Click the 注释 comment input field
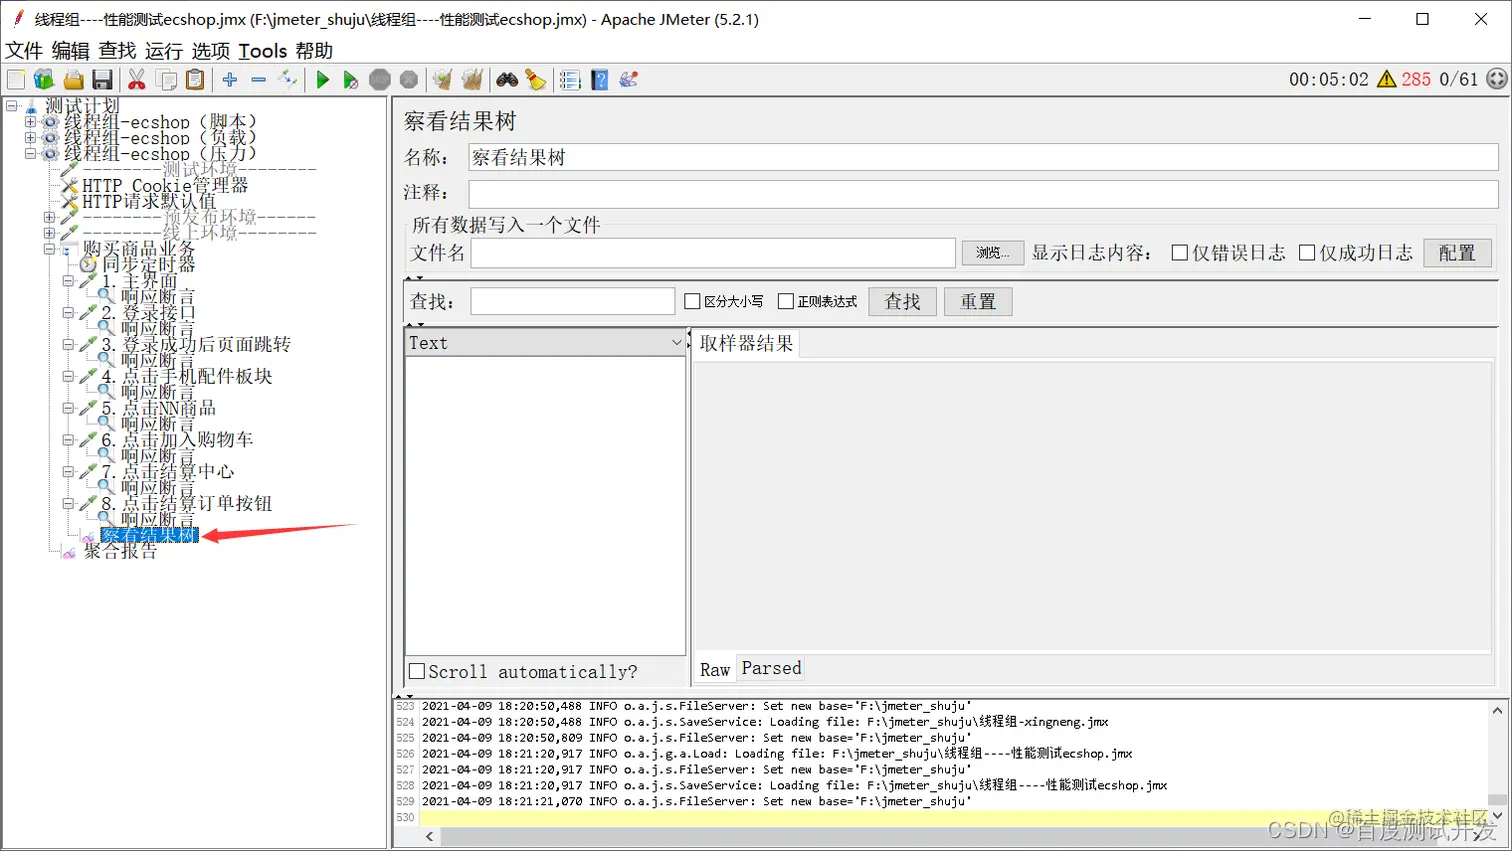The height and width of the screenshot is (851, 1512). [983, 193]
